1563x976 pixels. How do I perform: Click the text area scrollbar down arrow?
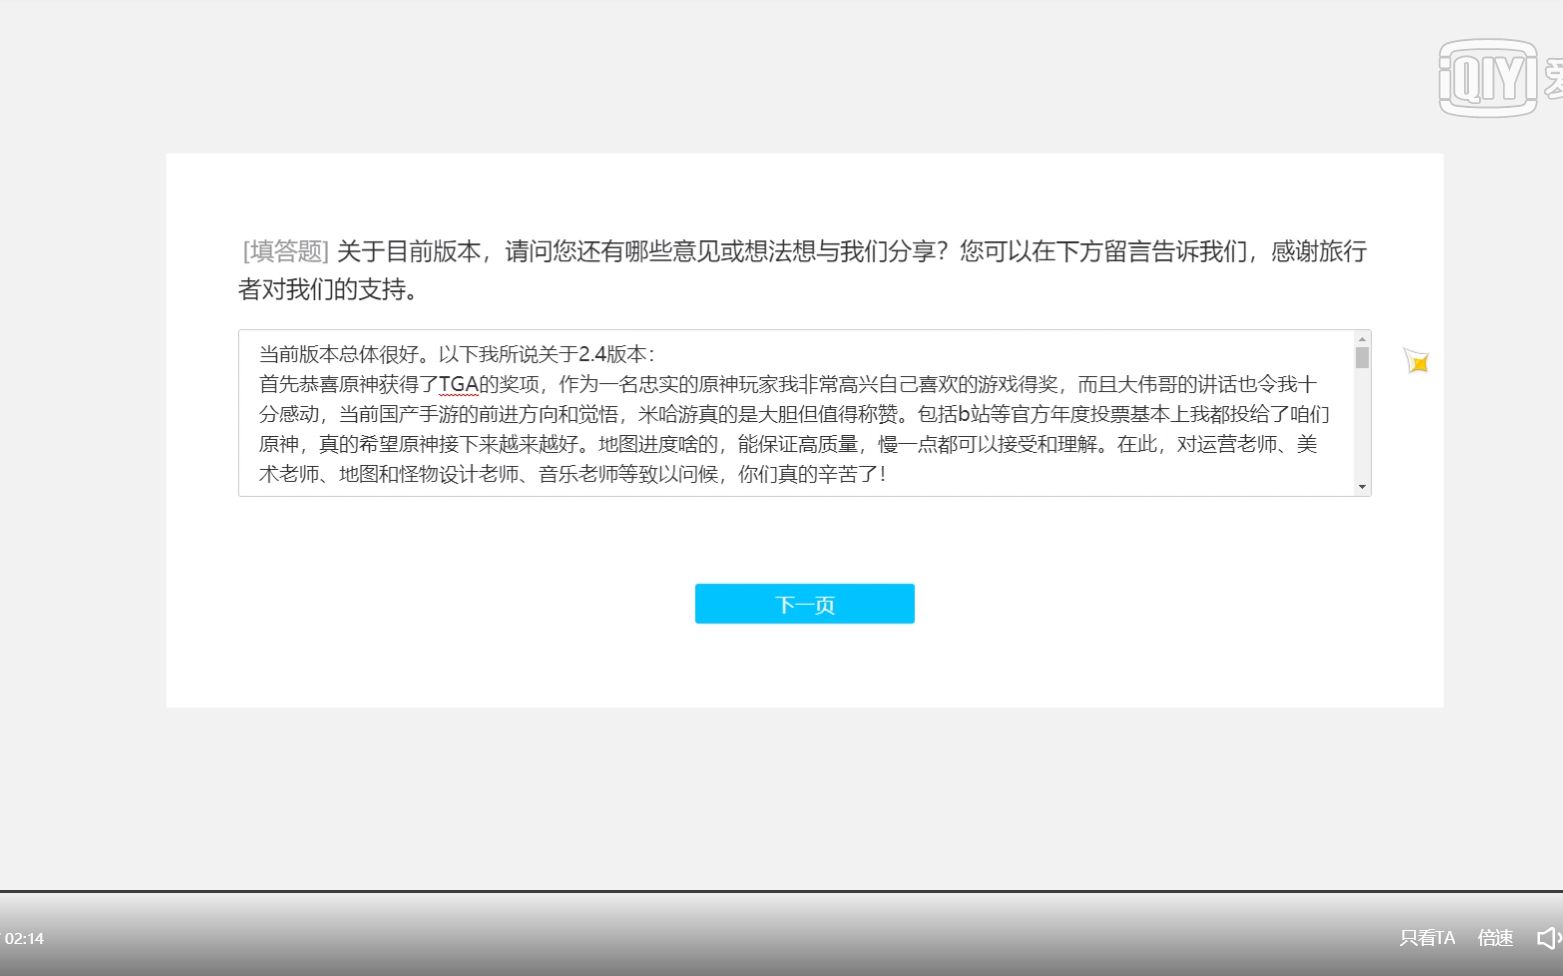[x=1362, y=487]
